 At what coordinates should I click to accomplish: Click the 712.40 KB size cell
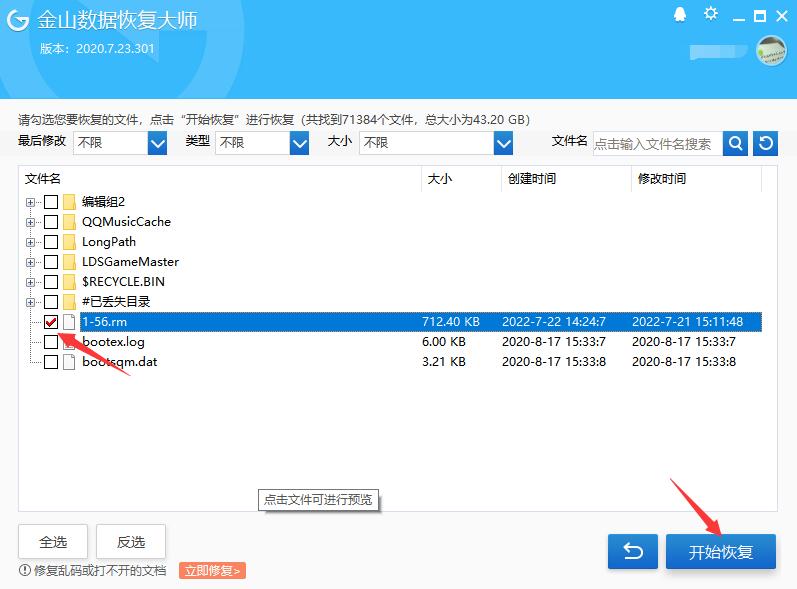tap(451, 322)
